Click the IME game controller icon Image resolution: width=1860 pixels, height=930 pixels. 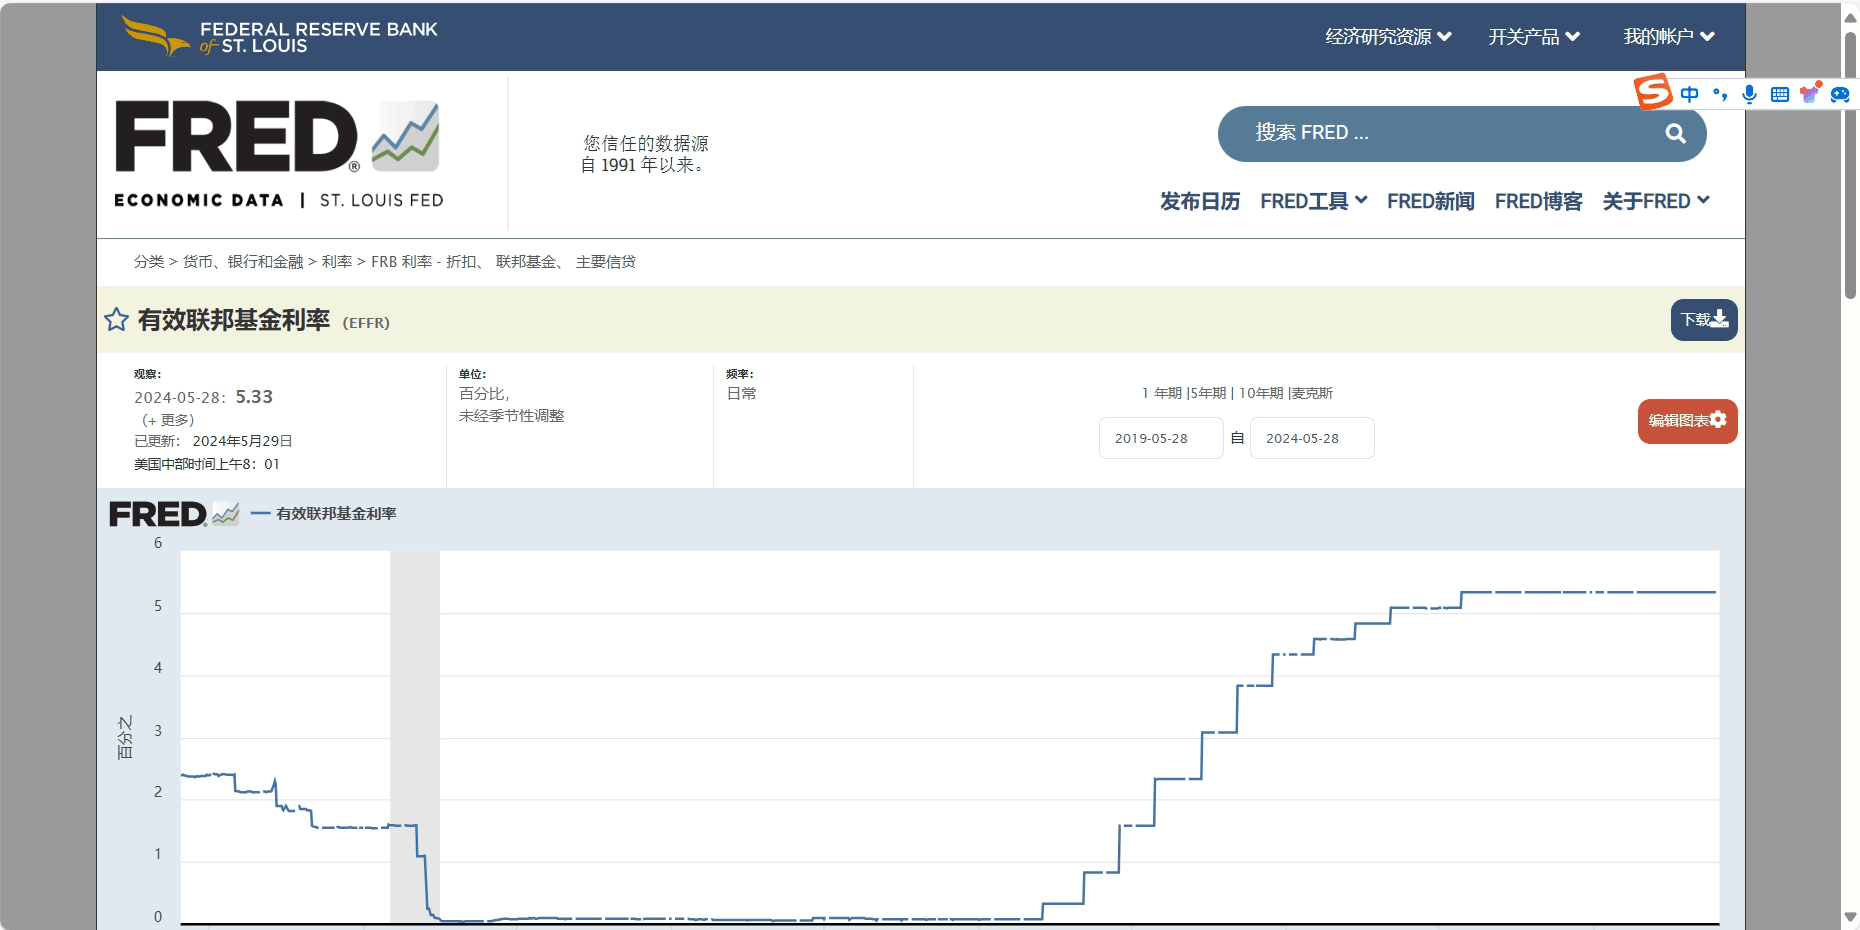(x=1840, y=94)
